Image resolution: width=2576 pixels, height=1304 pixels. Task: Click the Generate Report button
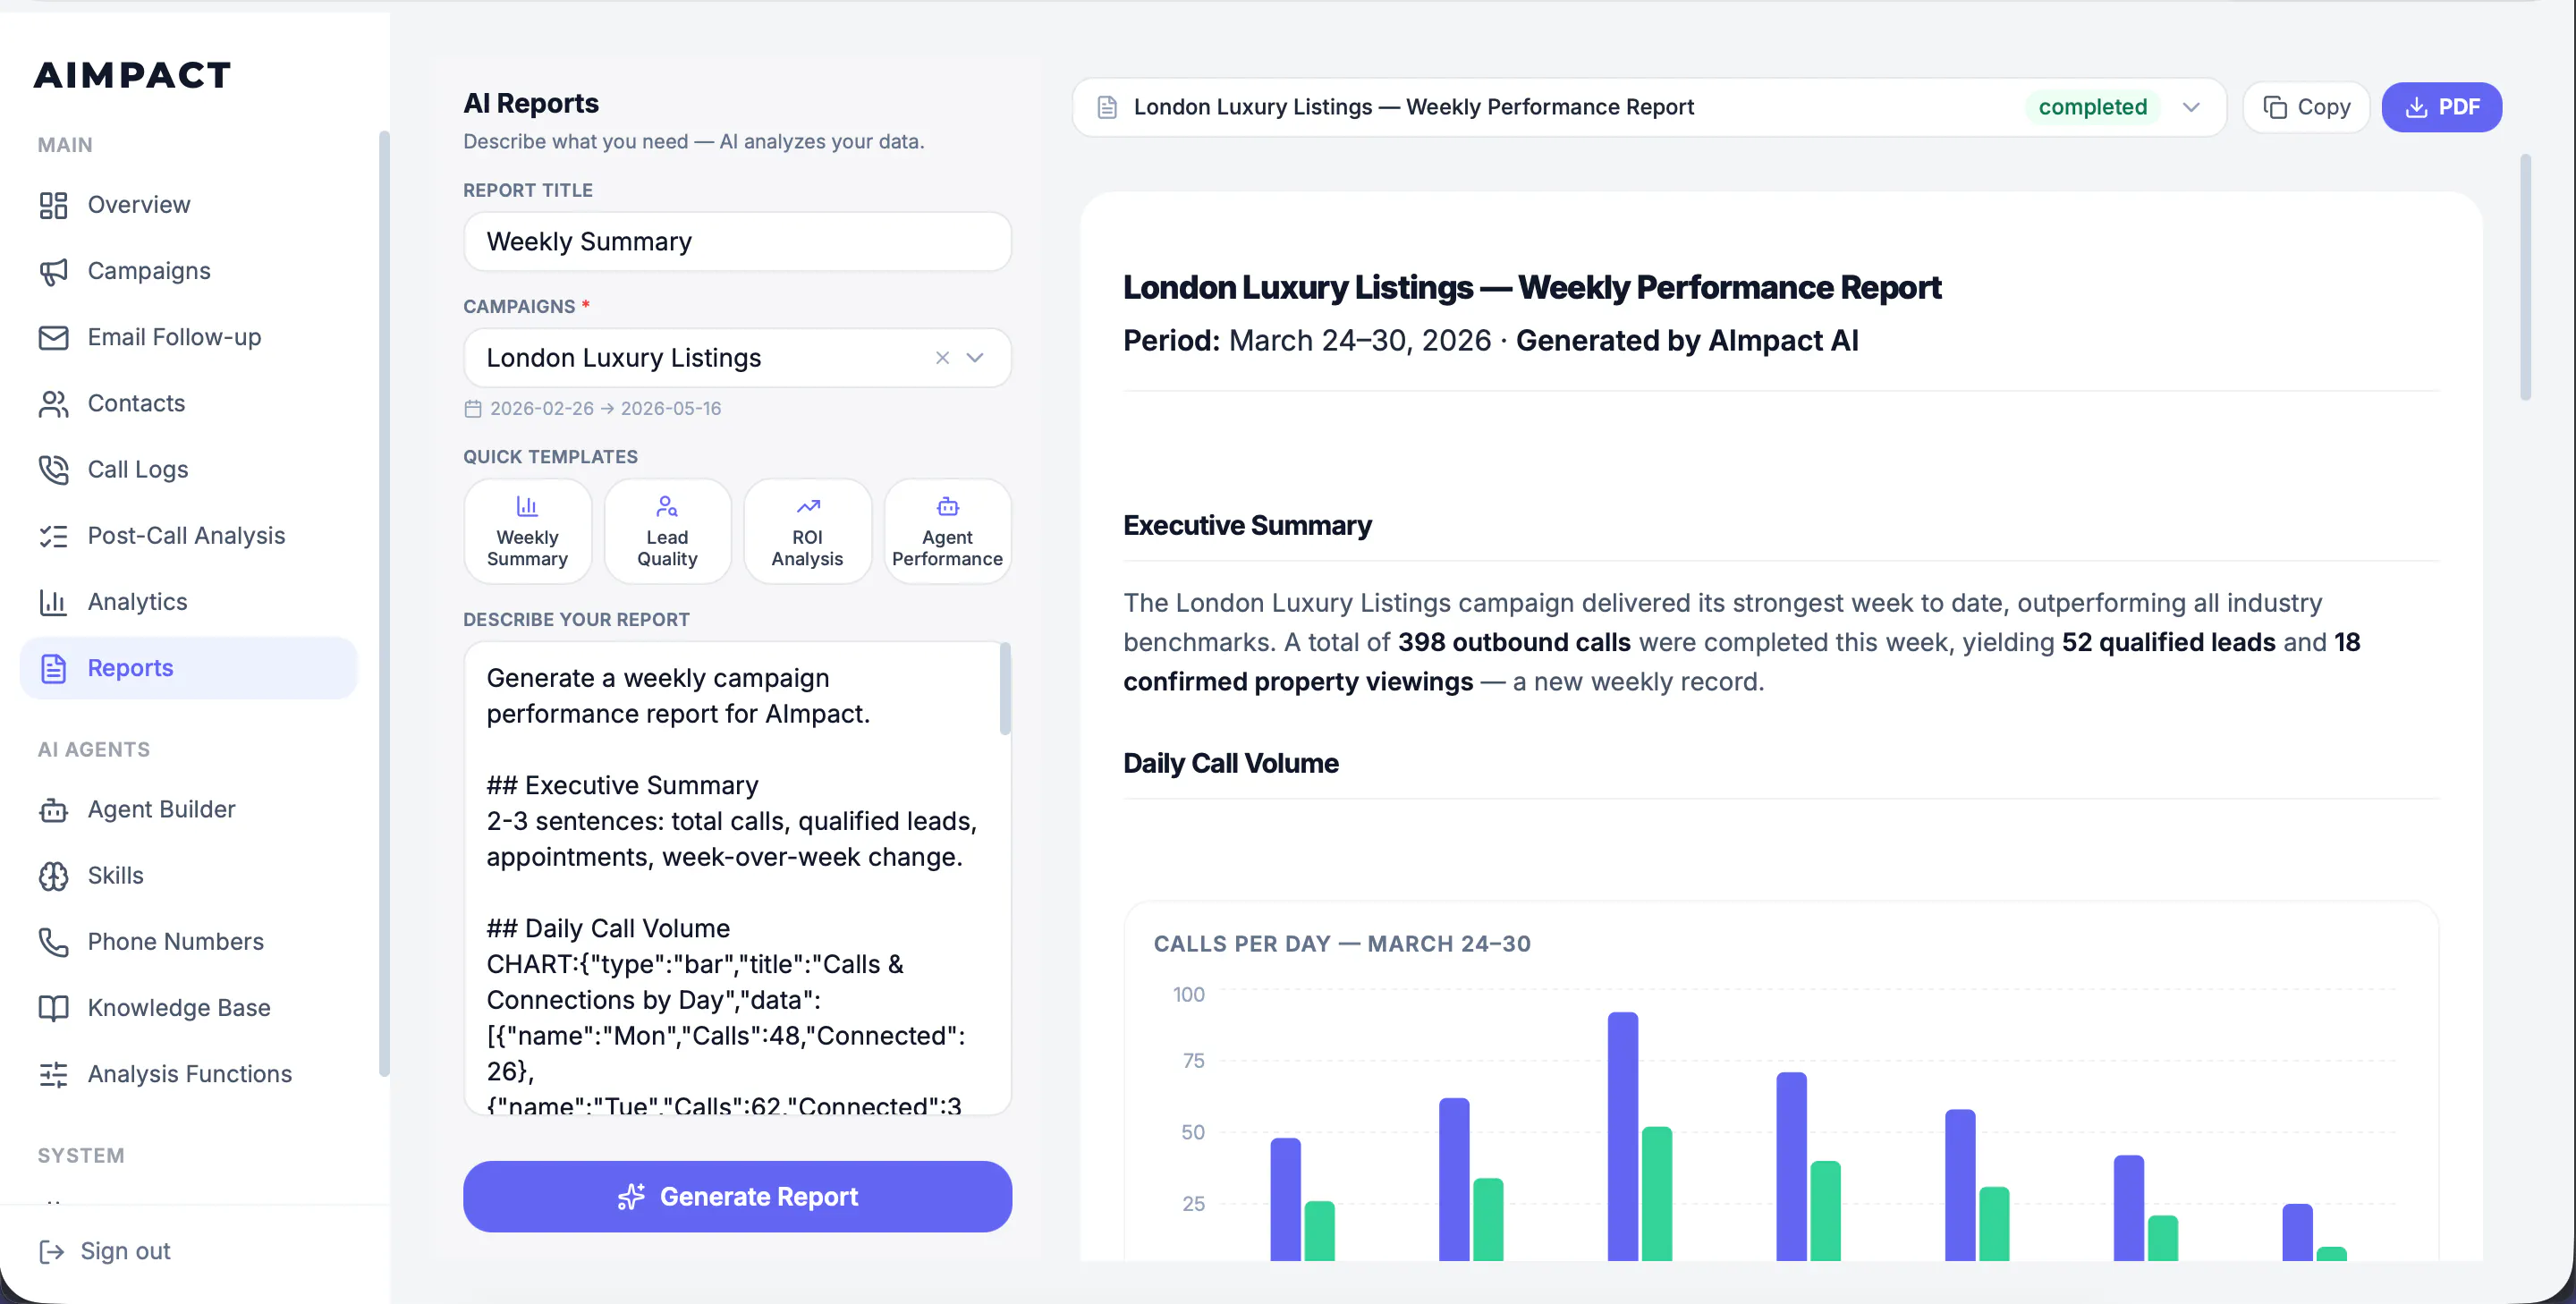737,1196
